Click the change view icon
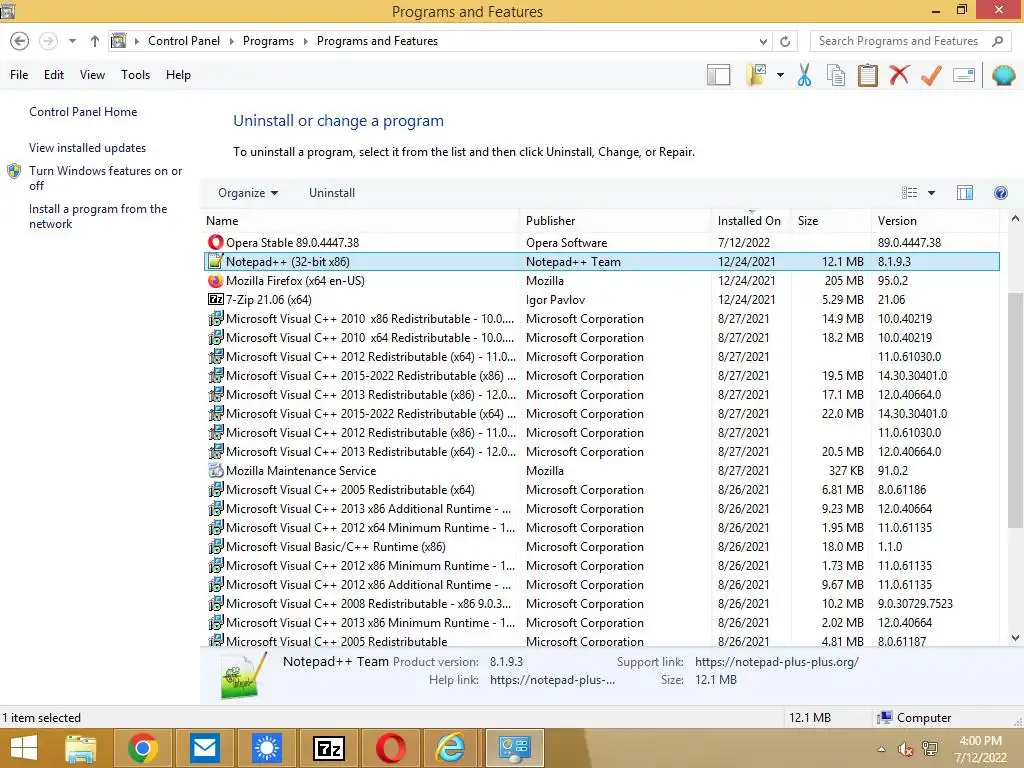This screenshot has width=1024, height=768. 909,193
